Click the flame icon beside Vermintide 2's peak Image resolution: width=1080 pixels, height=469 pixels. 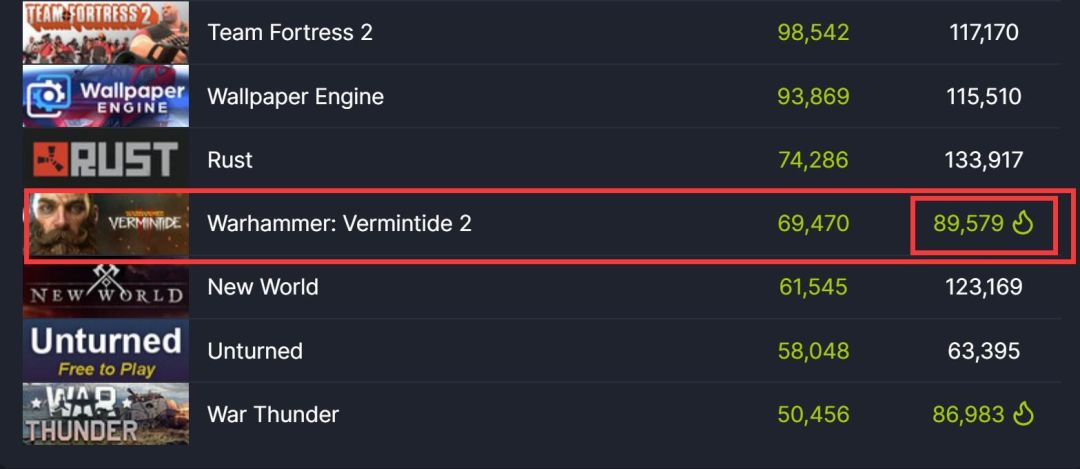tap(1022, 224)
